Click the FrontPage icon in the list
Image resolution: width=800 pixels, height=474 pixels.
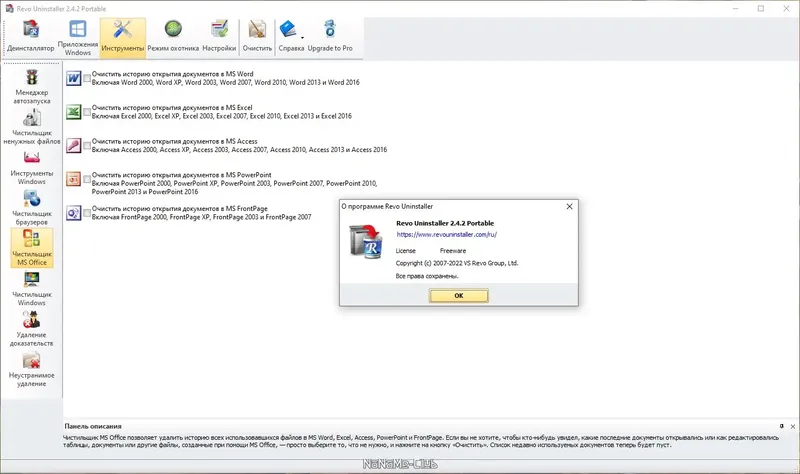click(x=73, y=213)
